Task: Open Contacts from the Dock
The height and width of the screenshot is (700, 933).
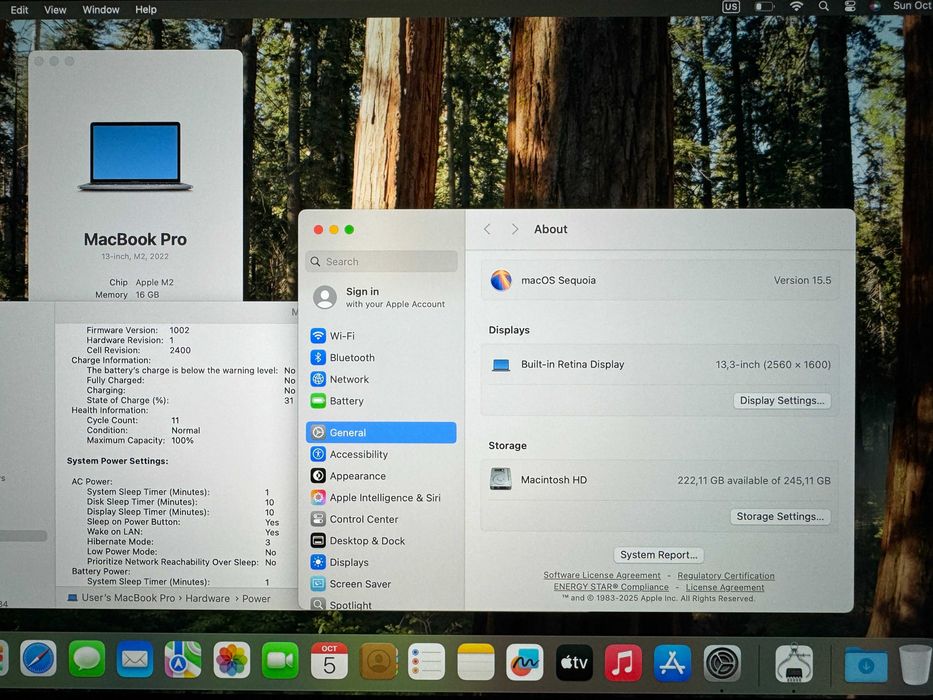Action: tap(378, 661)
